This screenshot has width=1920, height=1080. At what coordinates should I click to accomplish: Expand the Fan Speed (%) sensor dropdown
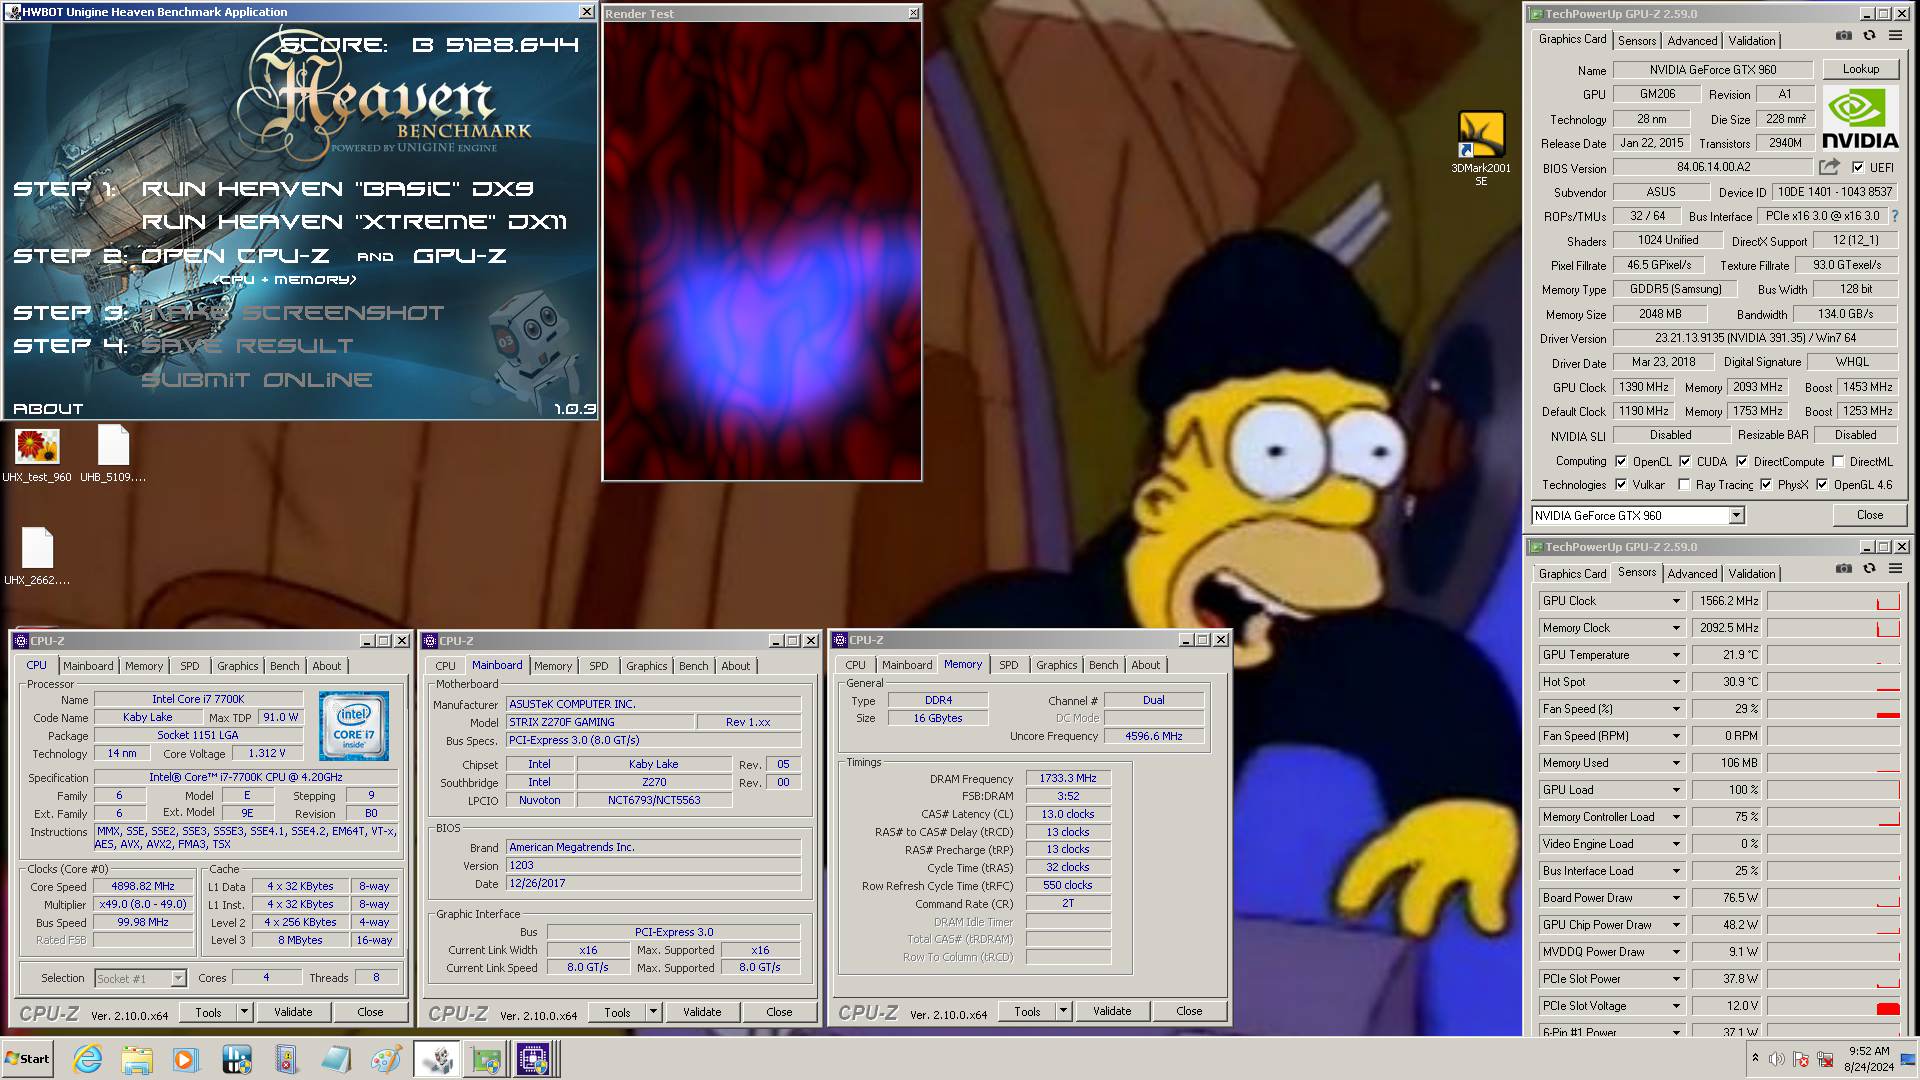click(1676, 709)
